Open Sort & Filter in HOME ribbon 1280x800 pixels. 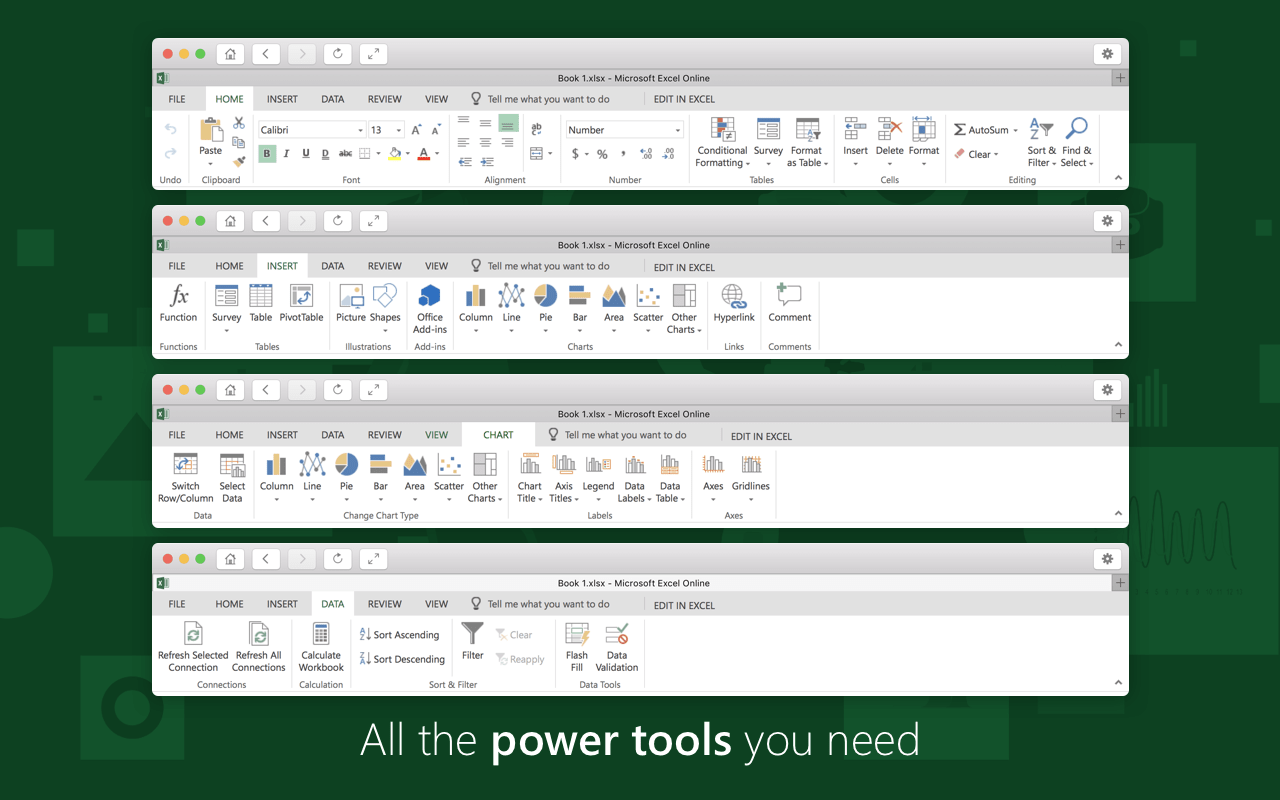point(1041,142)
